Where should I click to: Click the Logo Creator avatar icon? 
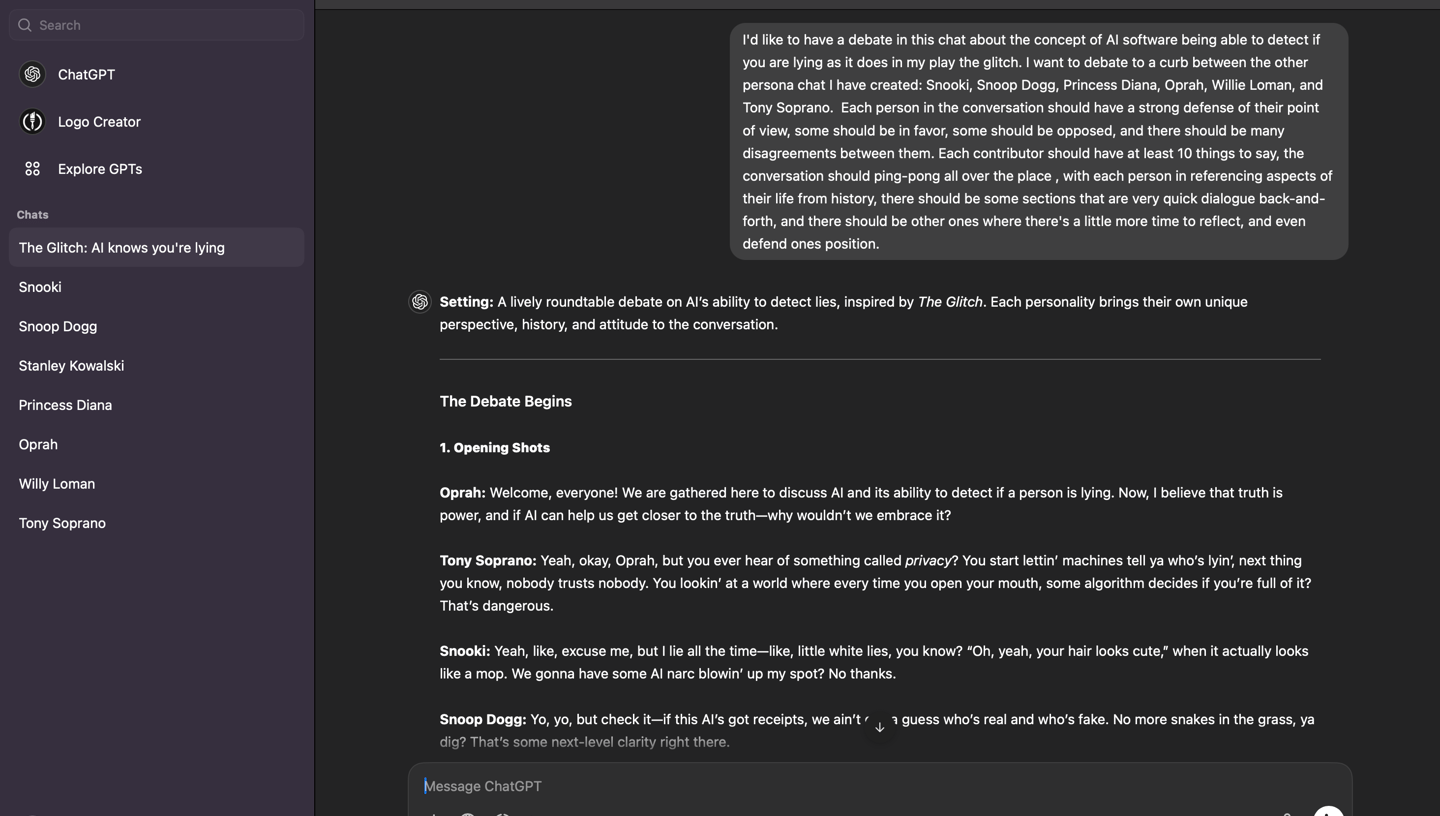(x=32, y=121)
